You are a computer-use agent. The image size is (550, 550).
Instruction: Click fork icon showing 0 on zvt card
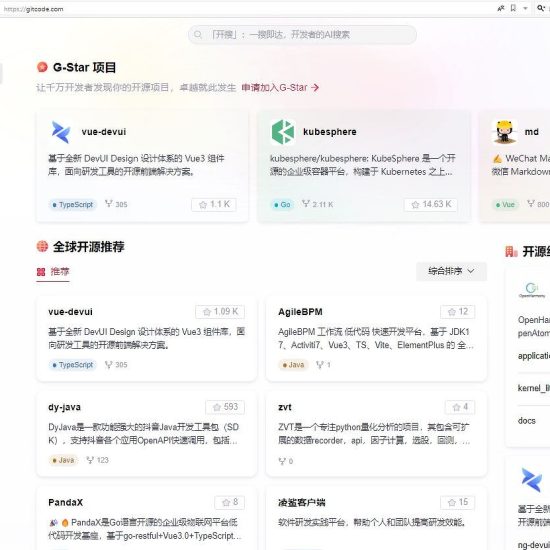coord(282,461)
